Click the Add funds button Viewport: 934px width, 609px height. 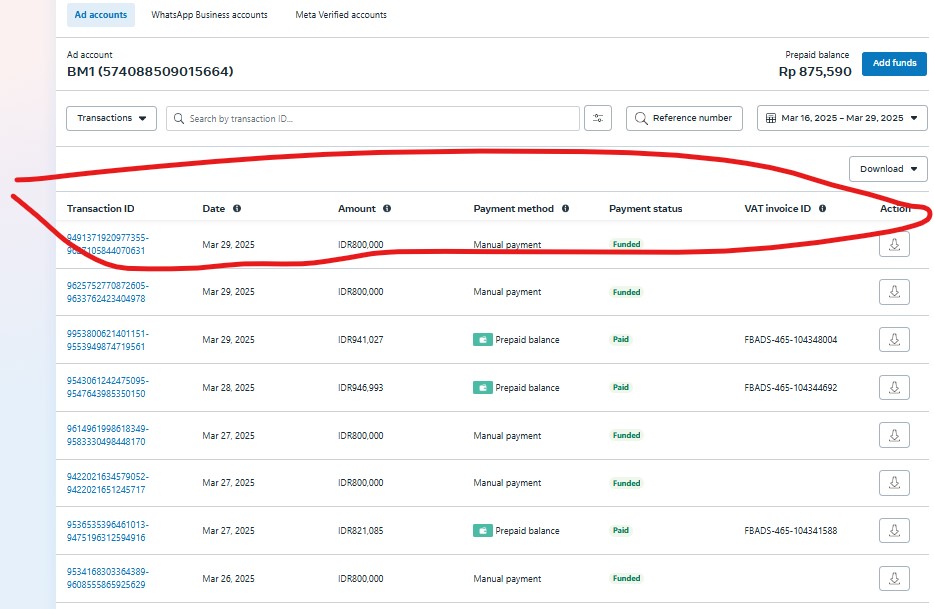pos(894,63)
